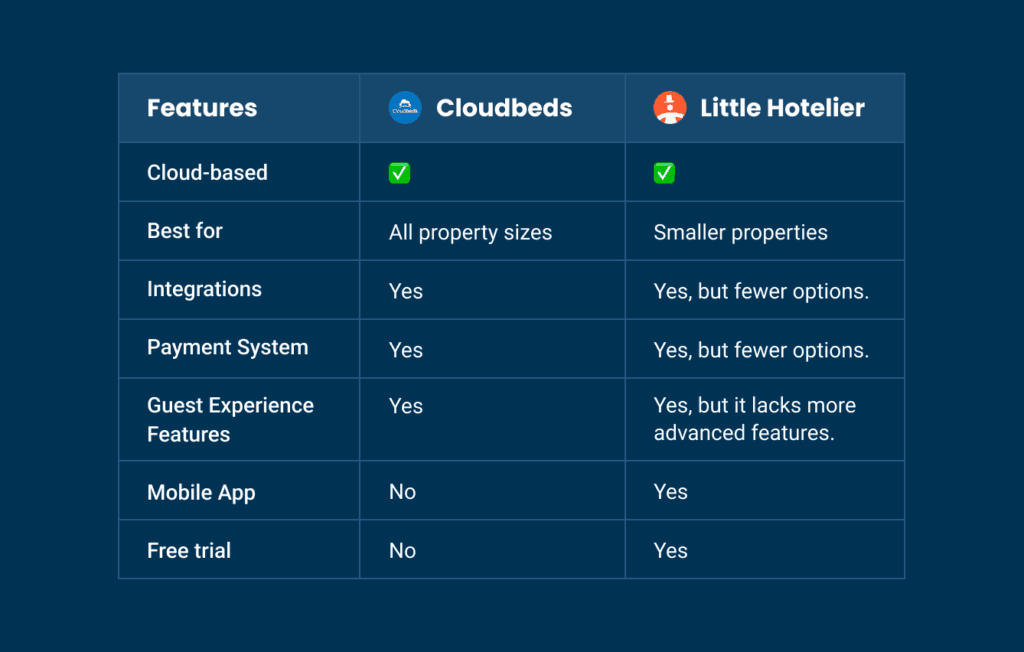
Task: Select the Free trial row label
Action: point(189,550)
